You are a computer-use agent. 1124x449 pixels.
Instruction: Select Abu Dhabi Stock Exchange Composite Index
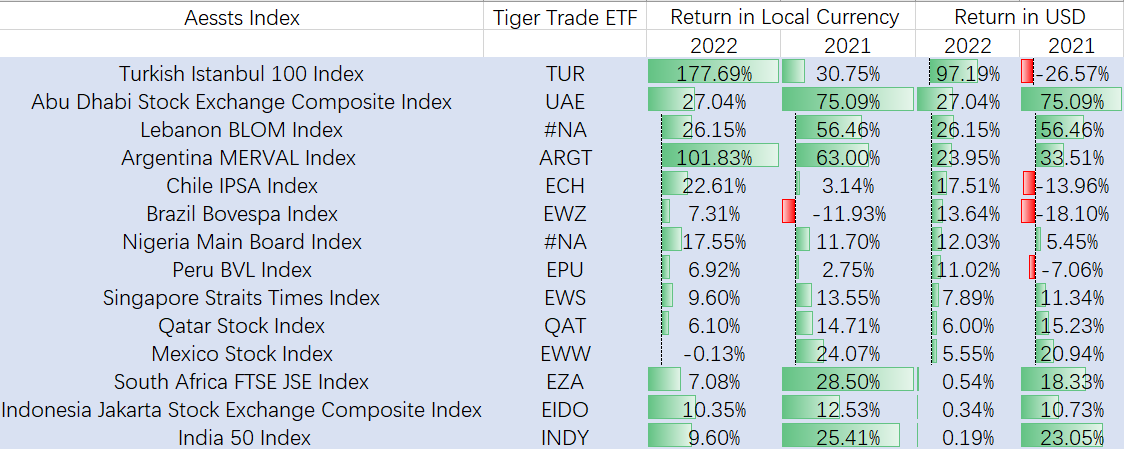pos(241,102)
